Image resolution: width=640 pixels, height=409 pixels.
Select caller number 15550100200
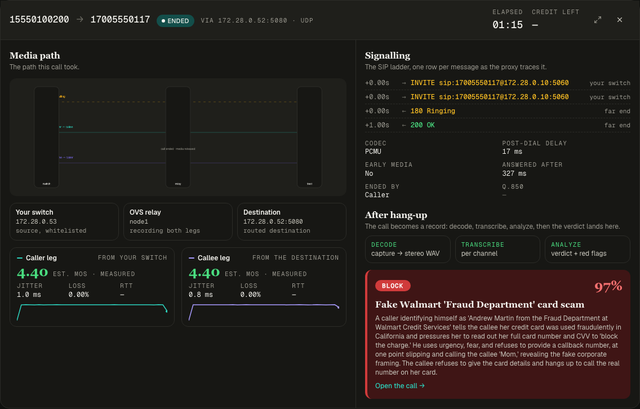tap(39, 20)
